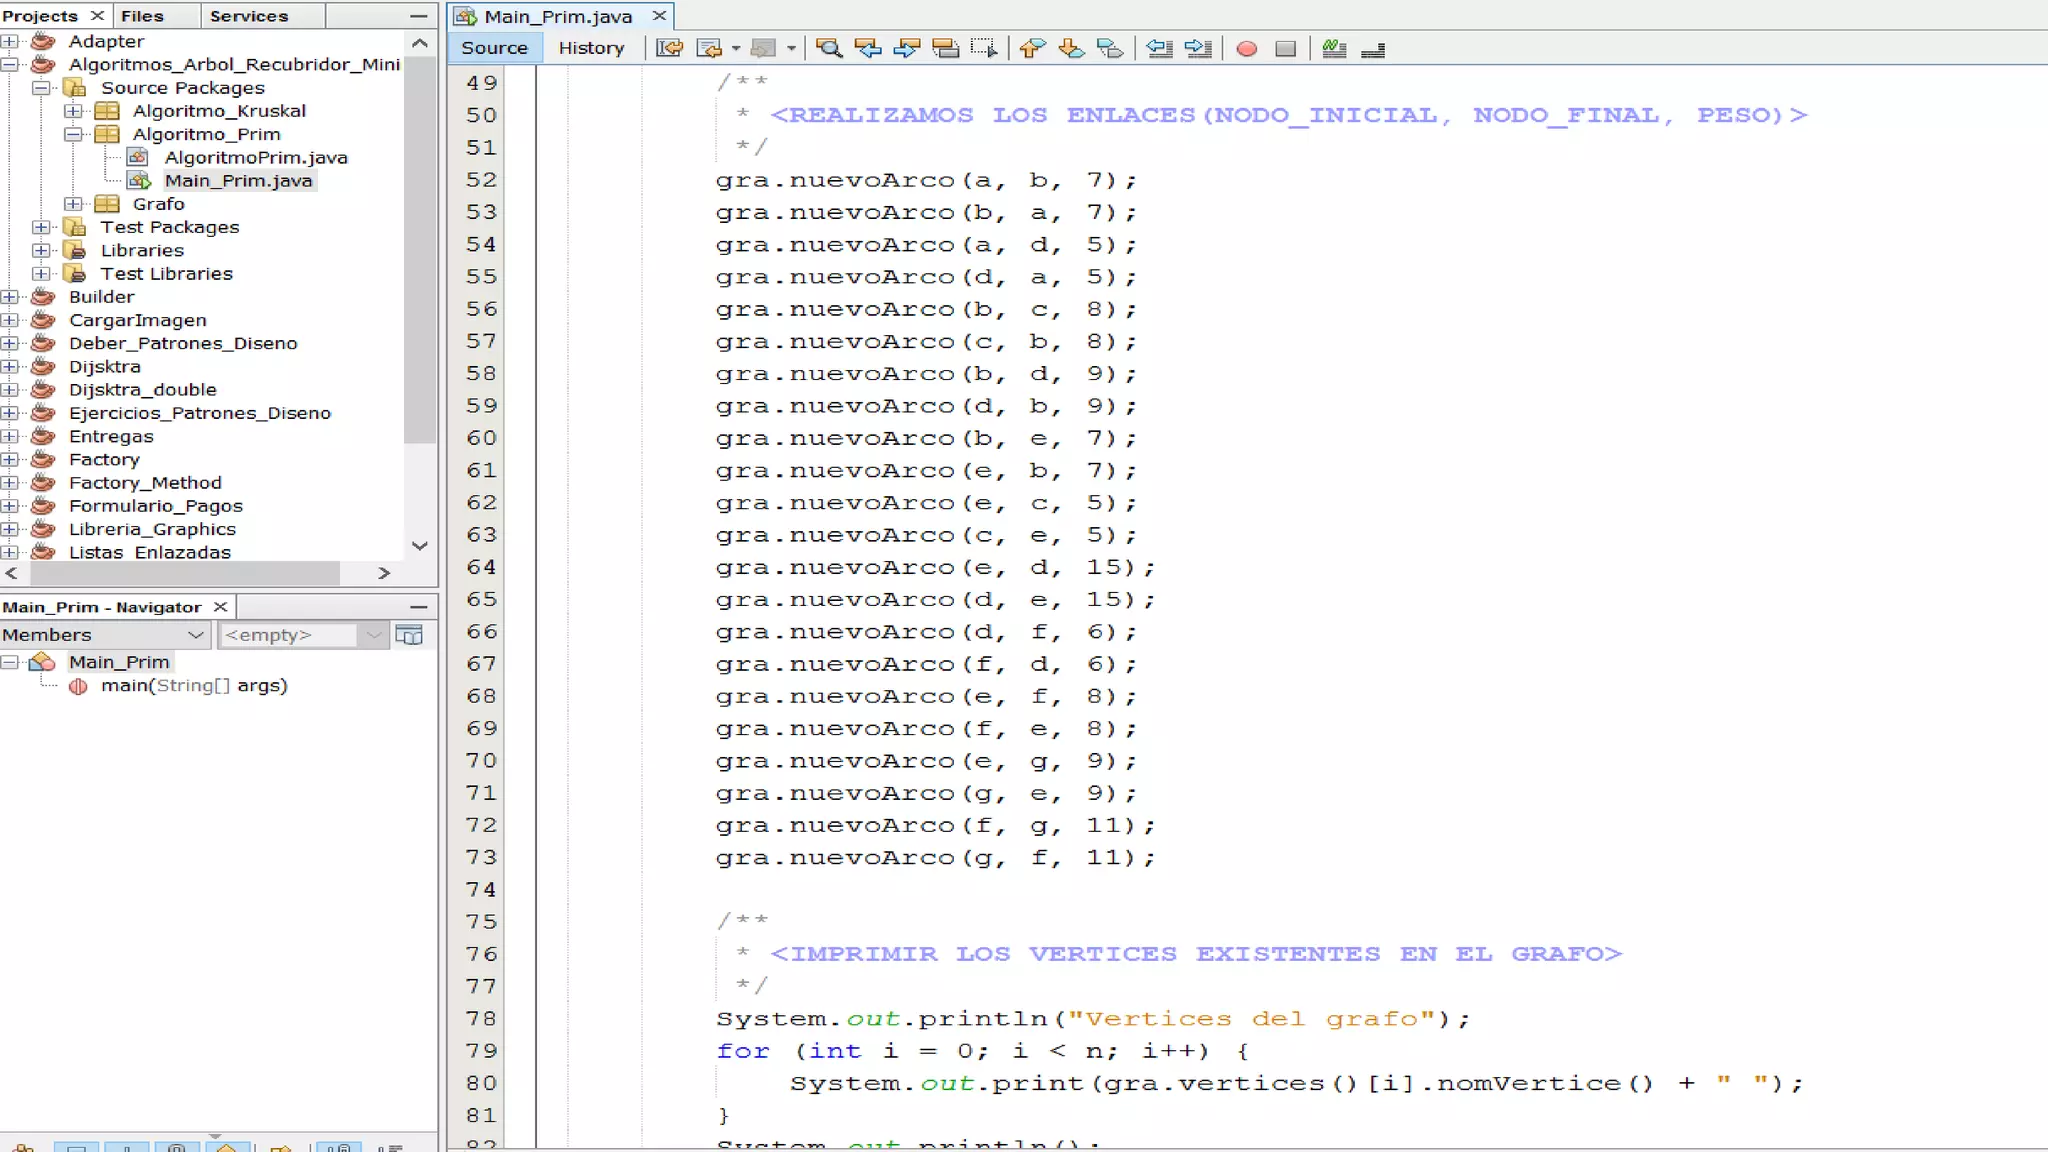Toggle Rectangular Selection mode icon
This screenshot has width=2048, height=1152.
pos(984,48)
